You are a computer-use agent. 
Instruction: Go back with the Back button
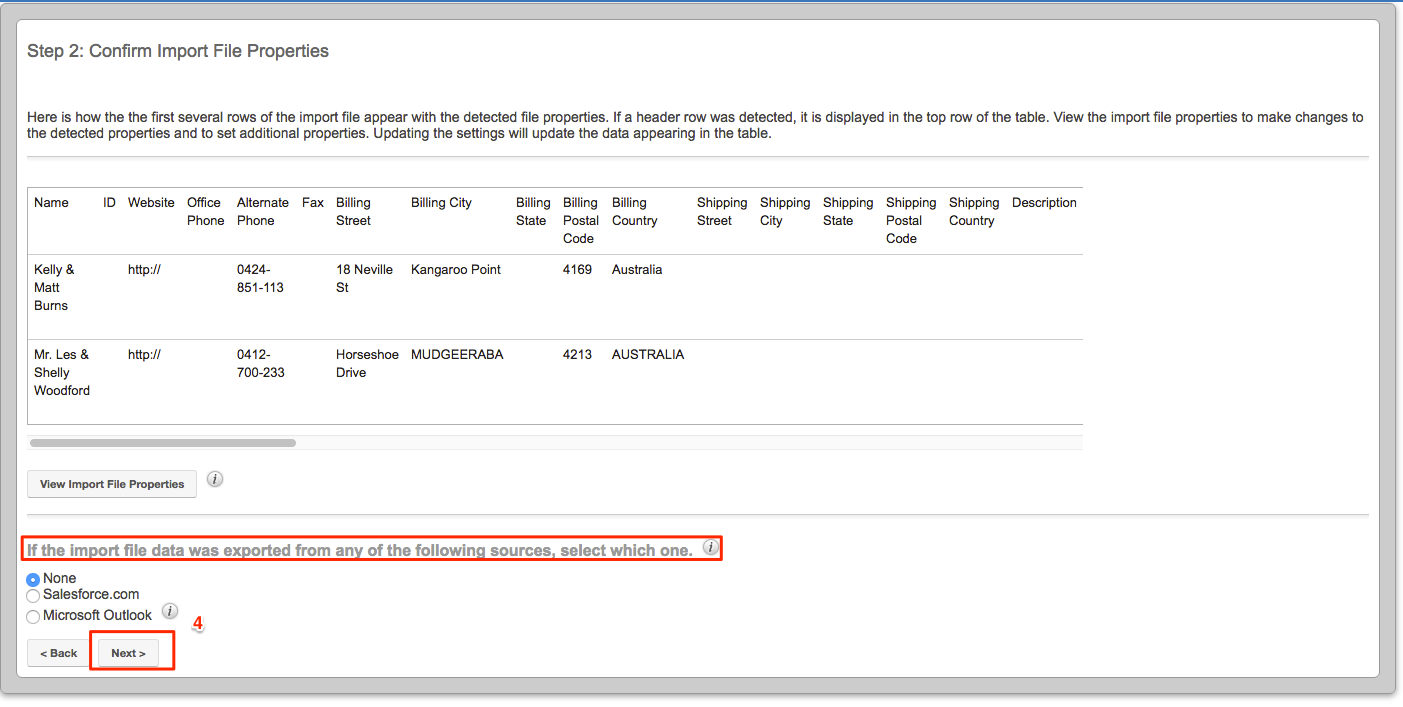(59, 653)
